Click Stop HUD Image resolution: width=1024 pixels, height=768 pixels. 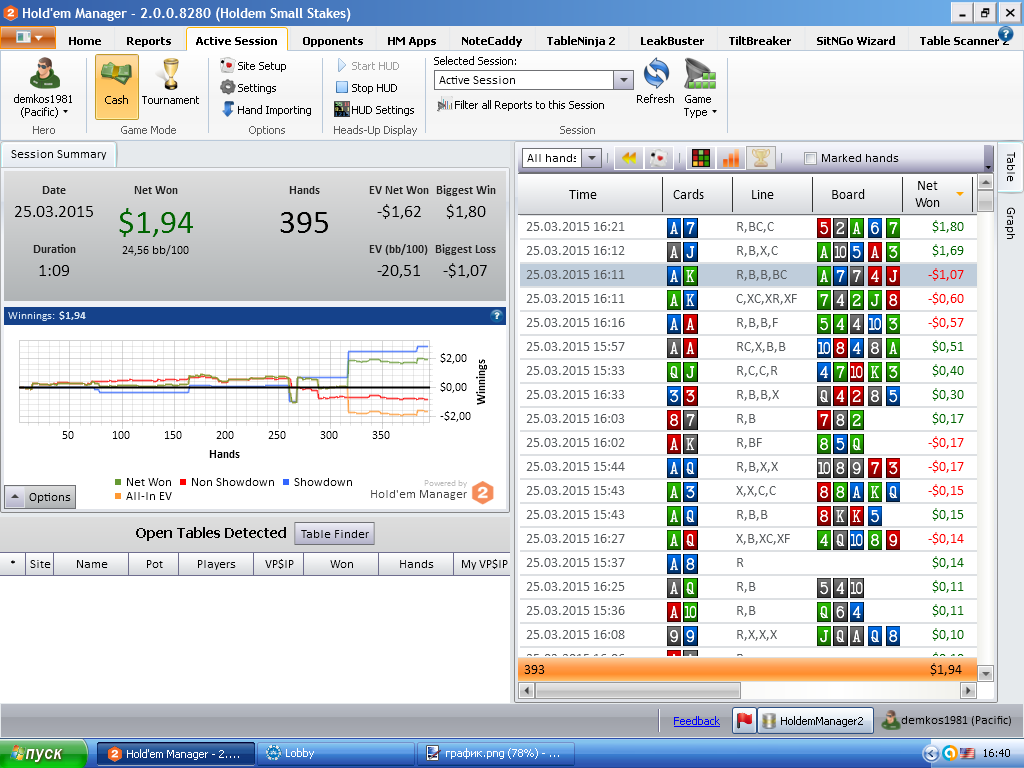[x=366, y=88]
